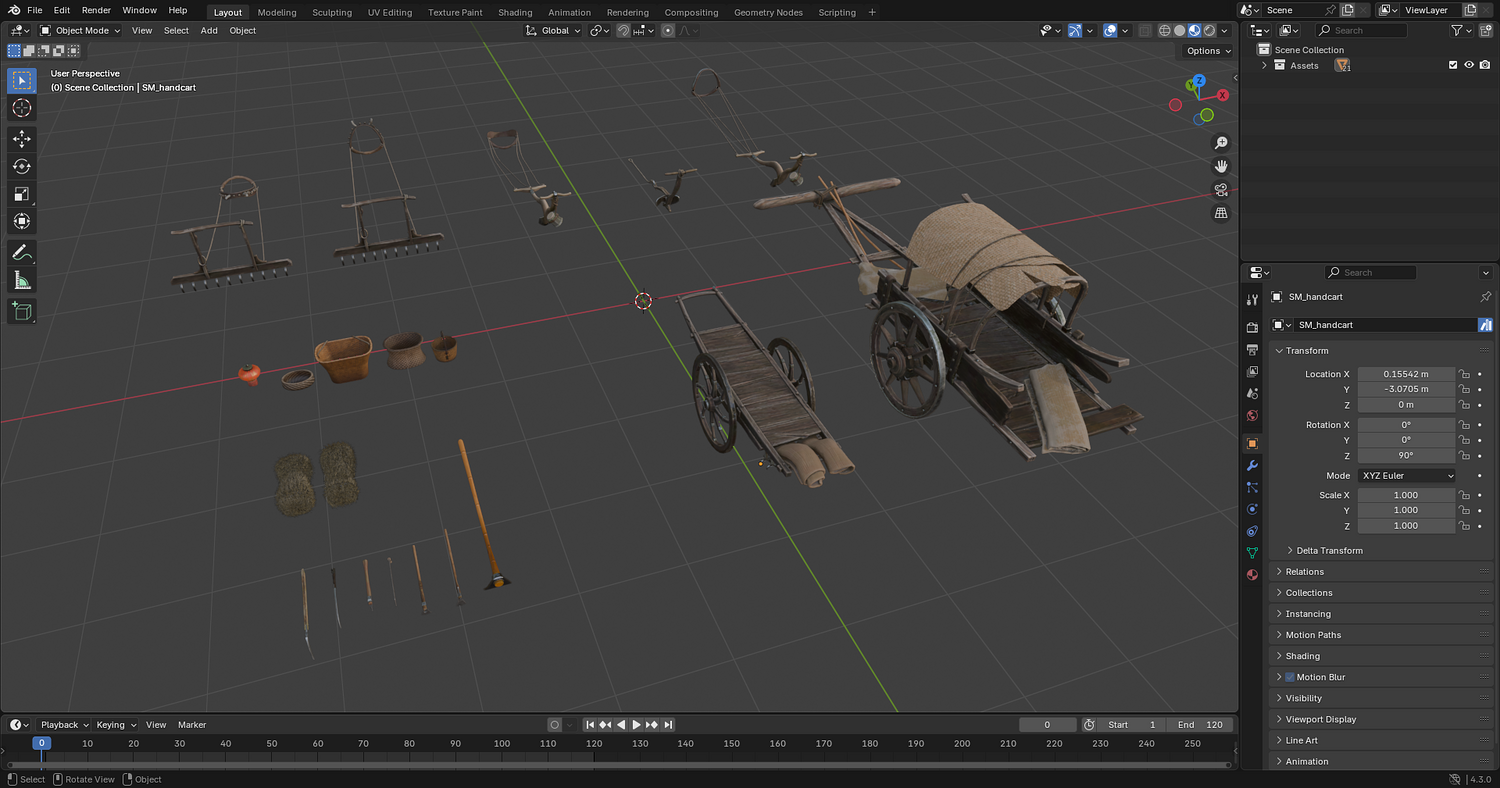This screenshot has width=1500, height=788.
Task: Click the Options button in the viewport
Action: coord(1207,51)
